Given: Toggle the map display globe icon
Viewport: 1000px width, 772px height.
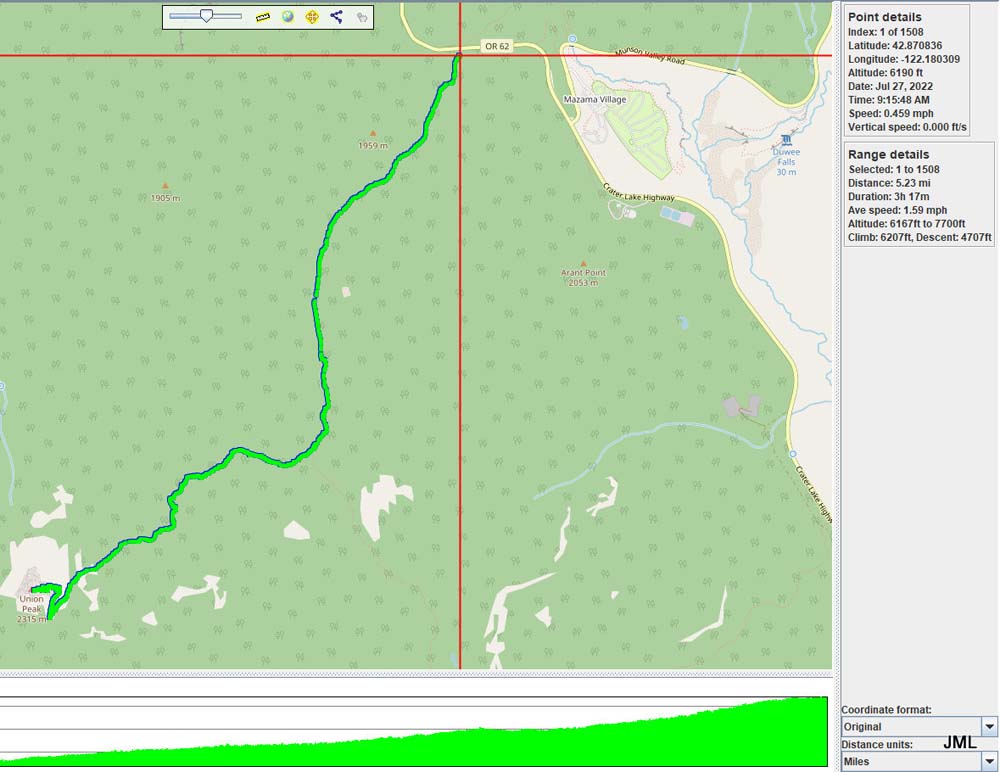Looking at the screenshot, I should 288,17.
